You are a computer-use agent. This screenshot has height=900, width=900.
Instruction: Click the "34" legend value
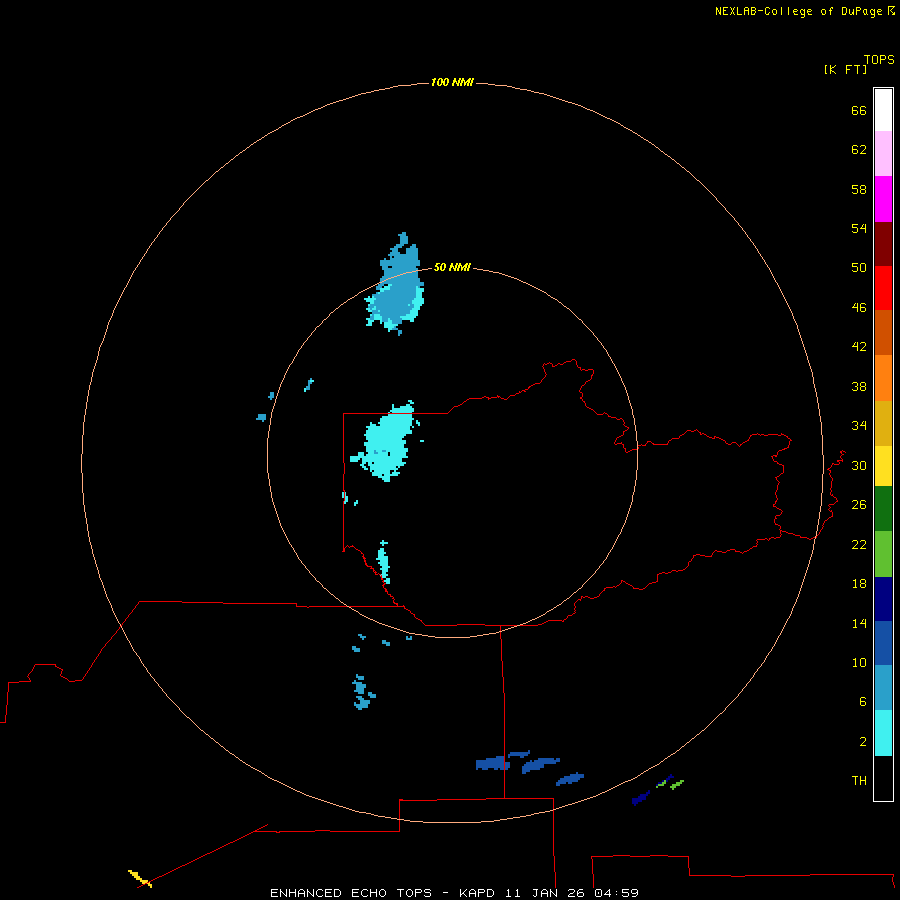[x=859, y=426]
